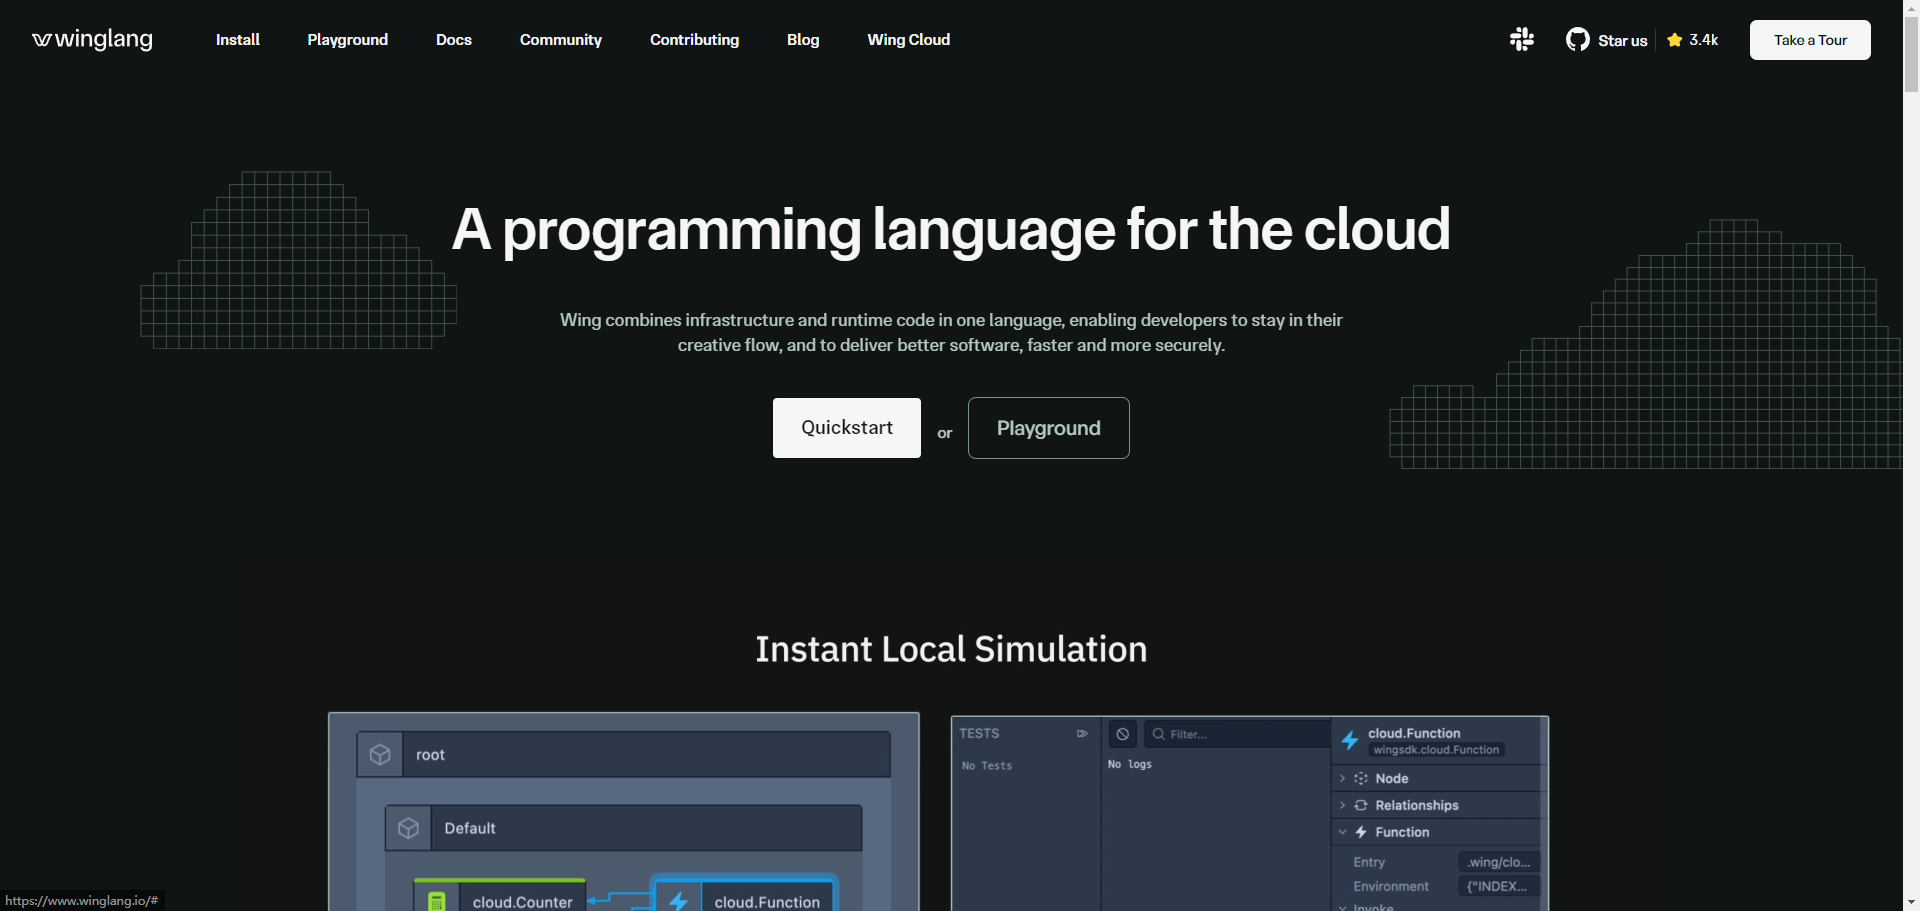Click the Take a Tour button

[x=1810, y=40]
